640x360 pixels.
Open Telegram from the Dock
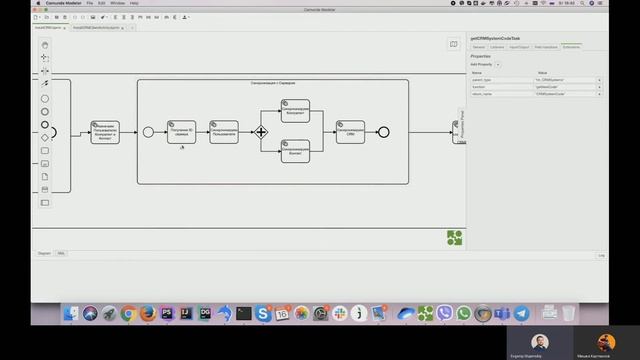click(x=521, y=313)
